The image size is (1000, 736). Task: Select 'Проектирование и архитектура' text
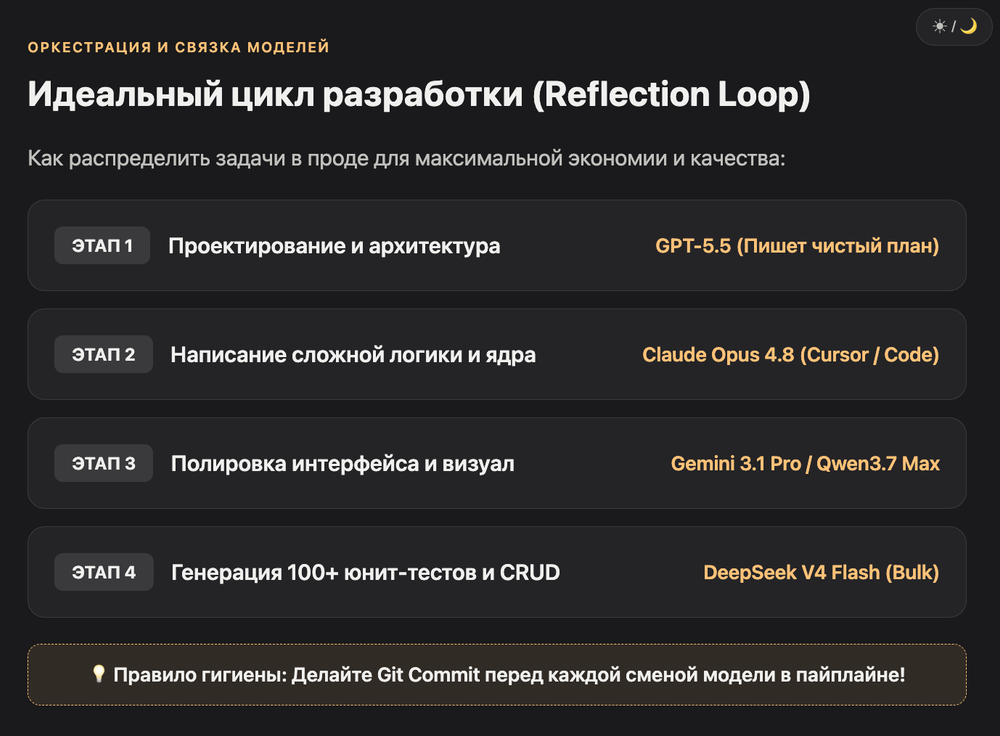[334, 246]
